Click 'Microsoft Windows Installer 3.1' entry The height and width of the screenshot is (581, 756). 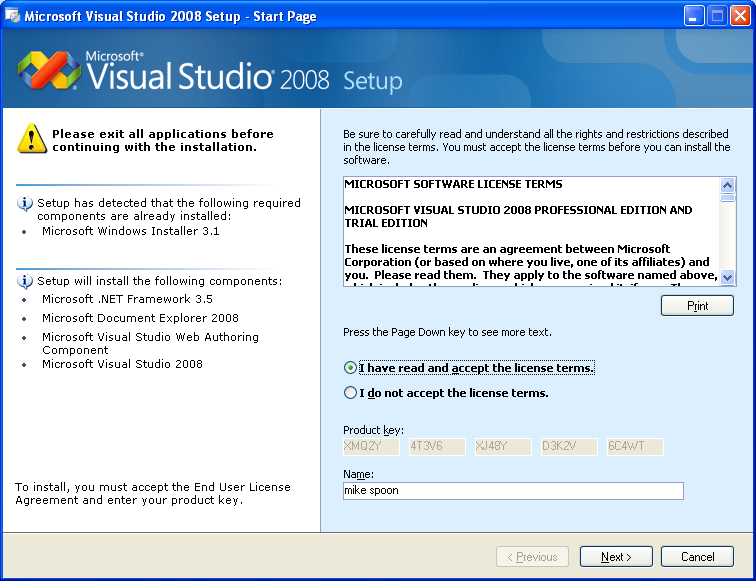pyautogui.click(x=131, y=231)
